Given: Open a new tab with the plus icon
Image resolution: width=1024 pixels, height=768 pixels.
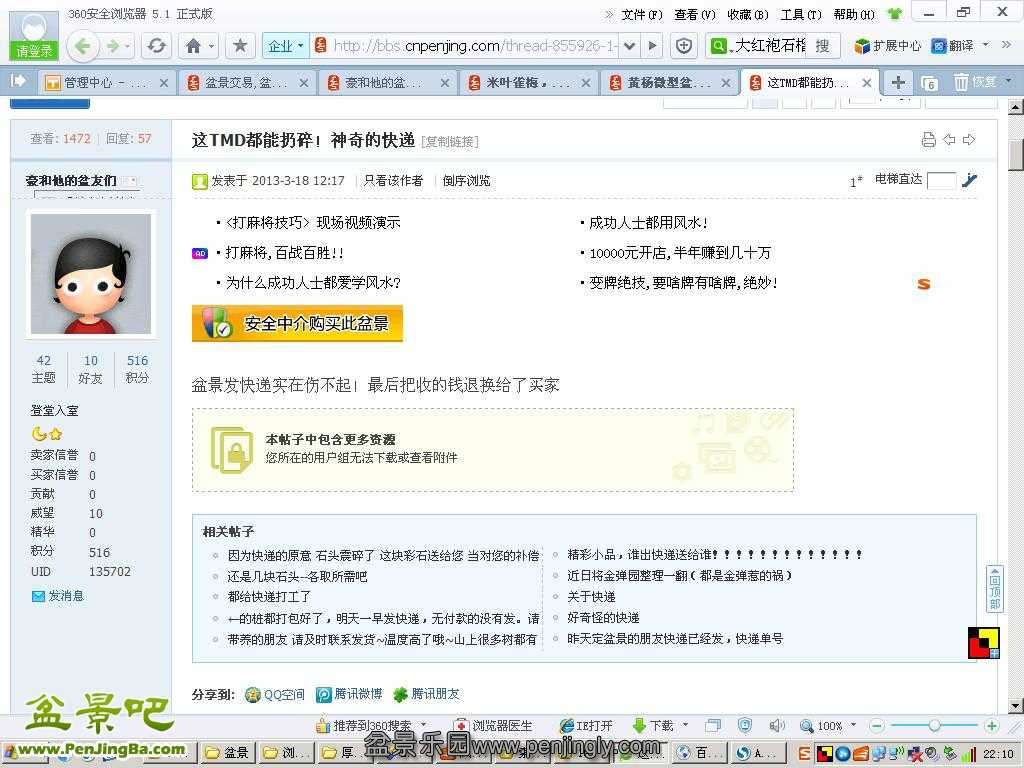Looking at the screenshot, I should pos(898,83).
